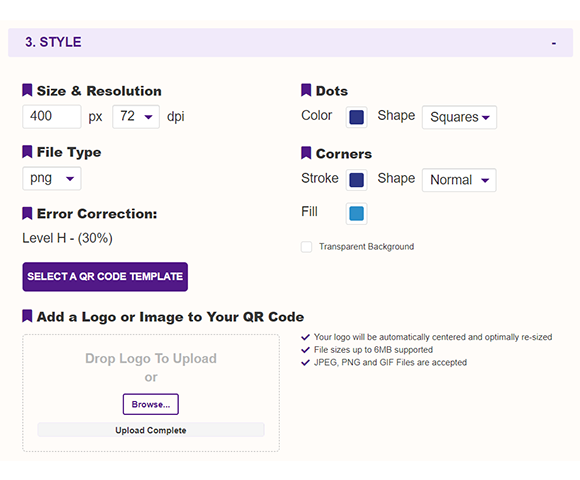Click the bookmark icon beside Corners heading
Image resolution: width=580 pixels, height=480 pixels.
pyautogui.click(x=306, y=153)
